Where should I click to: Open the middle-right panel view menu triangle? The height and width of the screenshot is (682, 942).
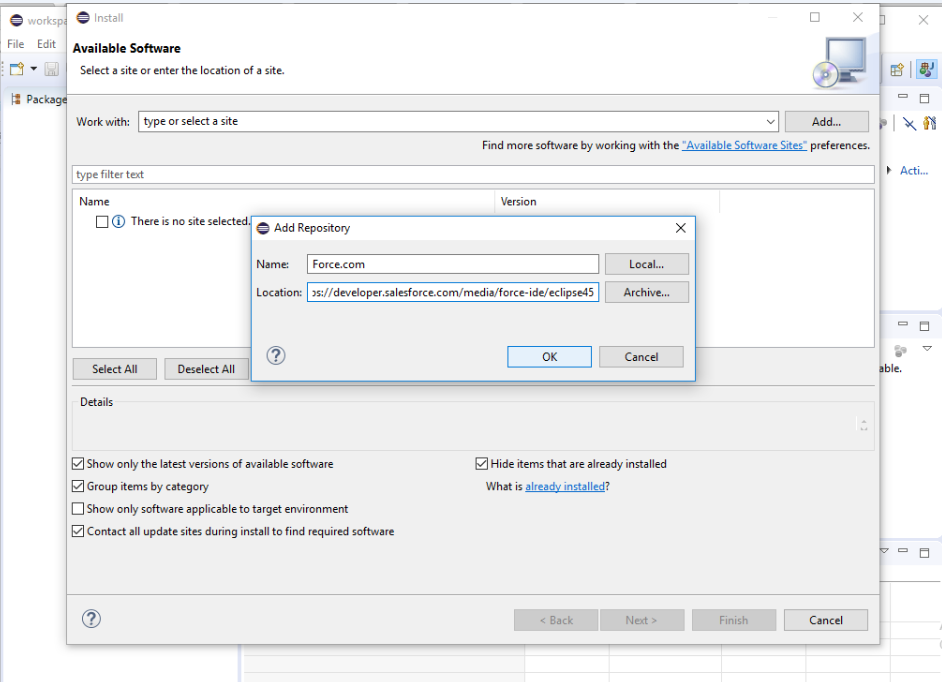click(927, 349)
